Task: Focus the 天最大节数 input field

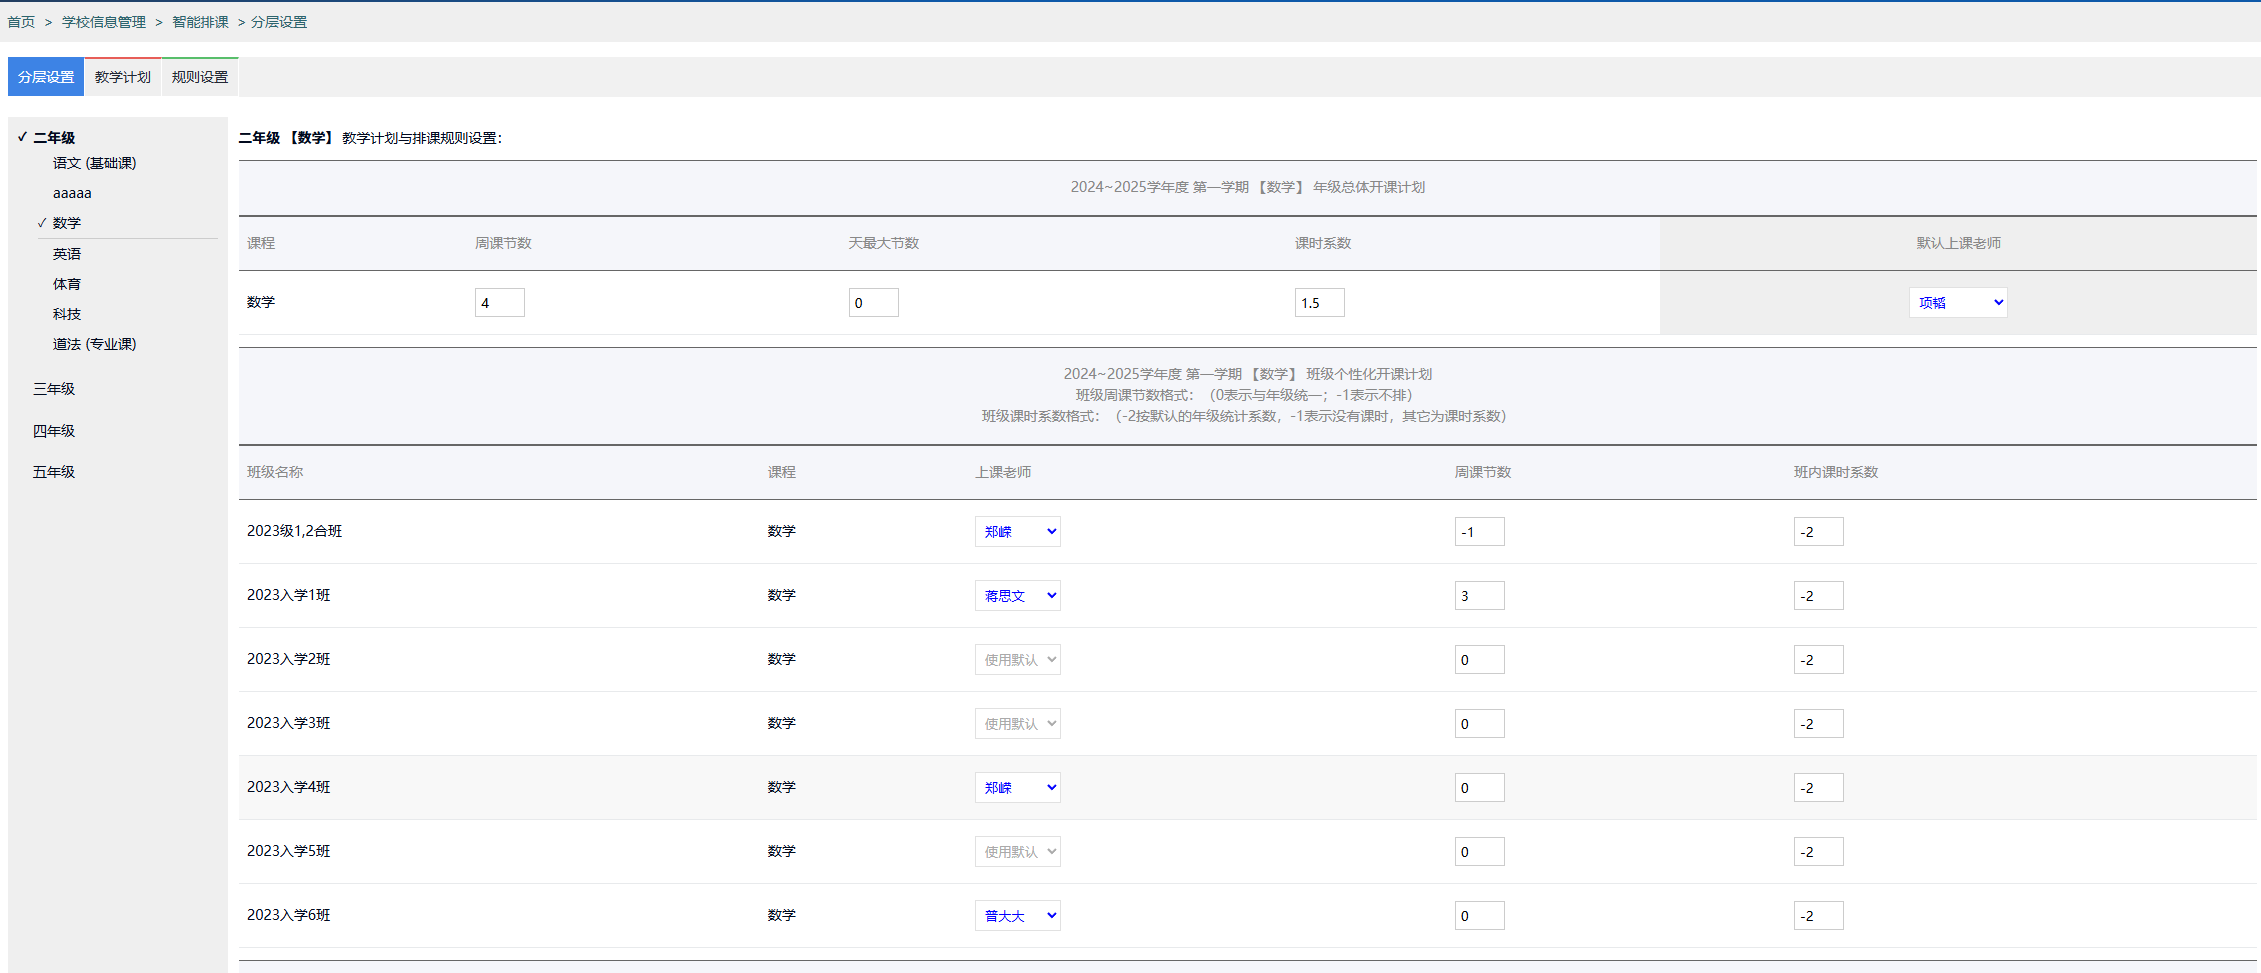Action: 873,303
